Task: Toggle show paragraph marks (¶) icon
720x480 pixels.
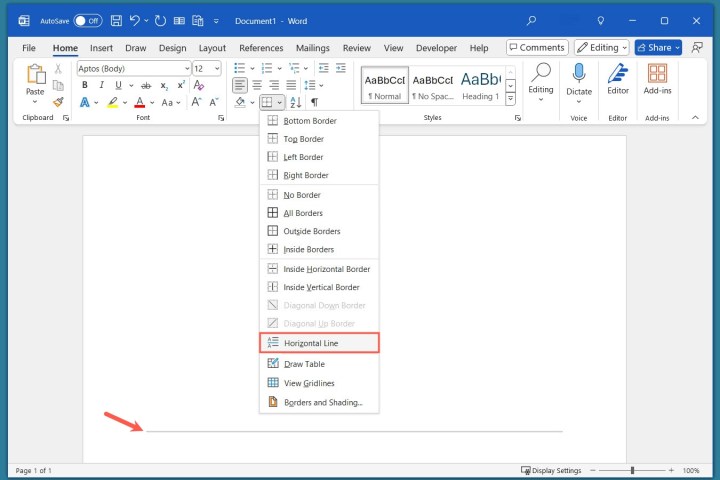Action: [x=313, y=102]
